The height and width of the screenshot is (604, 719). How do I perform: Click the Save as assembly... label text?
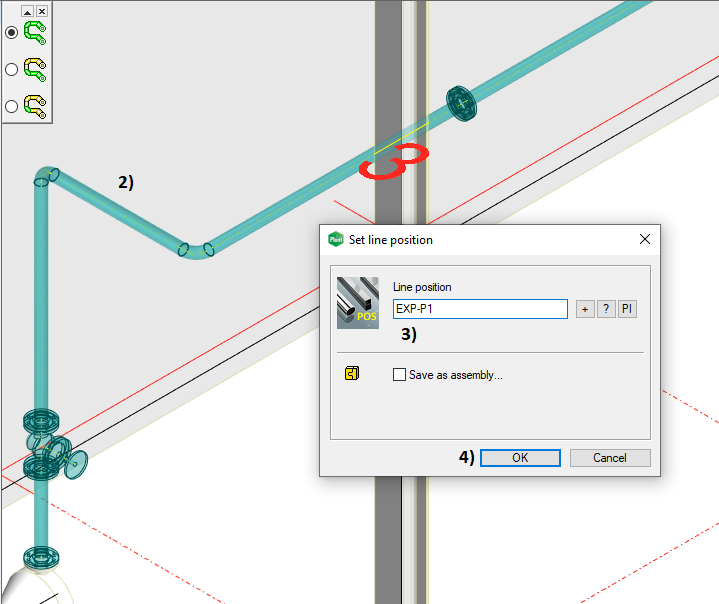[x=456, y=375]
